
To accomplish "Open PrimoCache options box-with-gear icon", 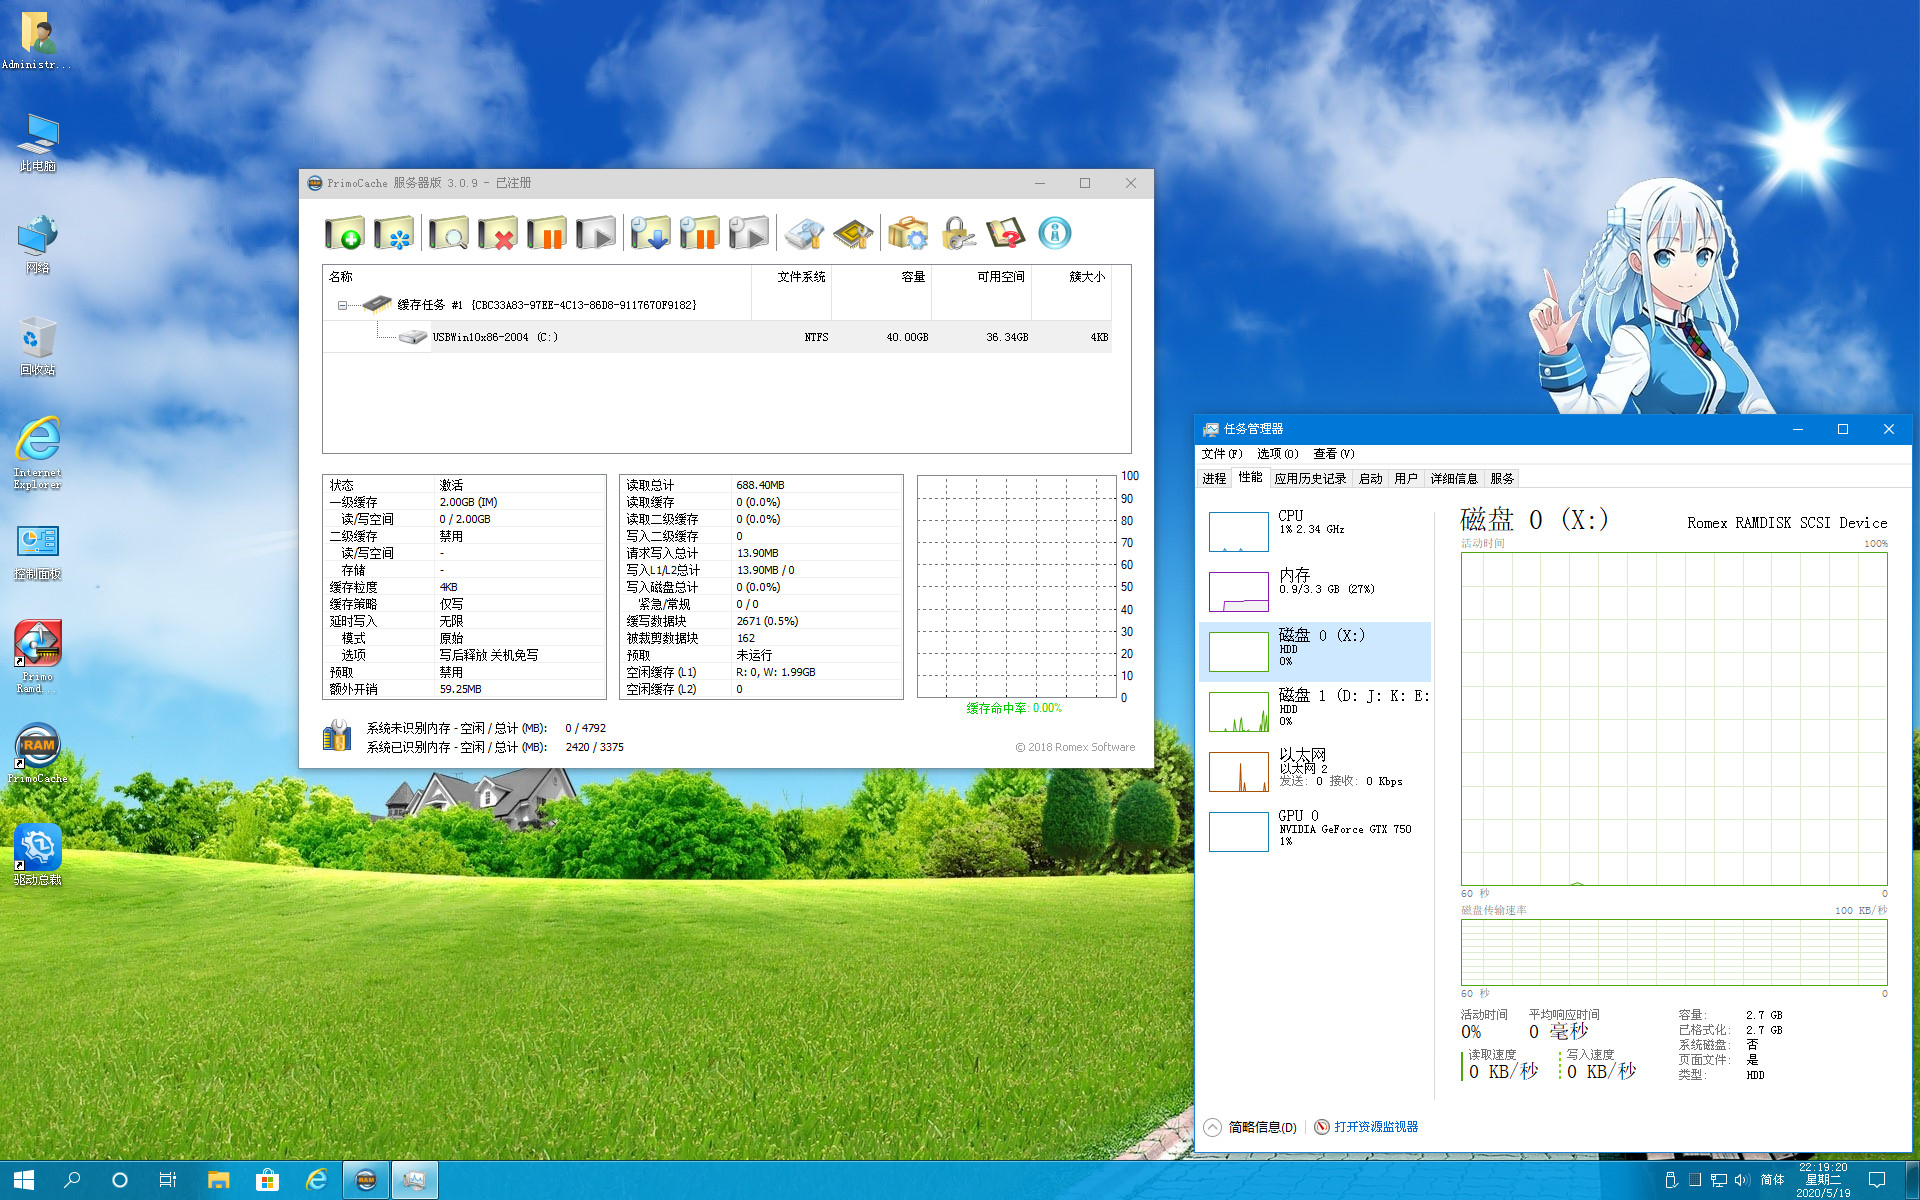I will 908,233.
